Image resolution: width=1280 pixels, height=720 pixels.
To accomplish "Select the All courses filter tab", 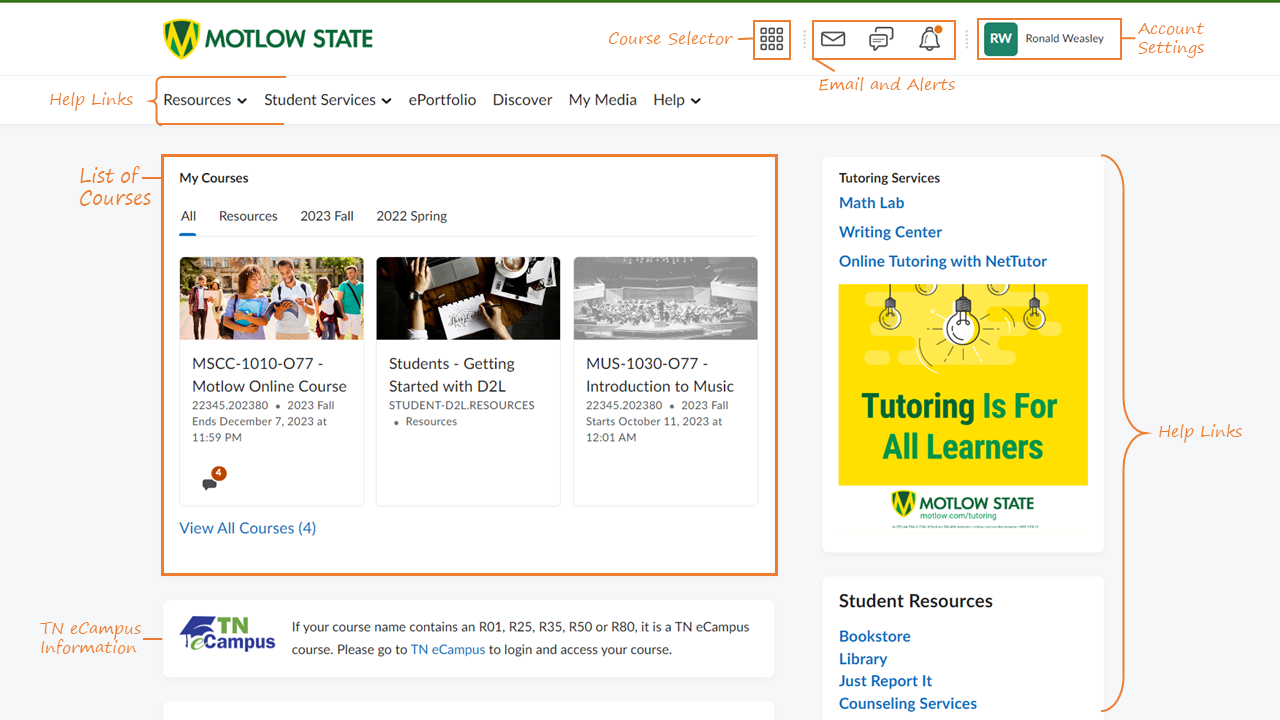I will [x=188, y=216].
